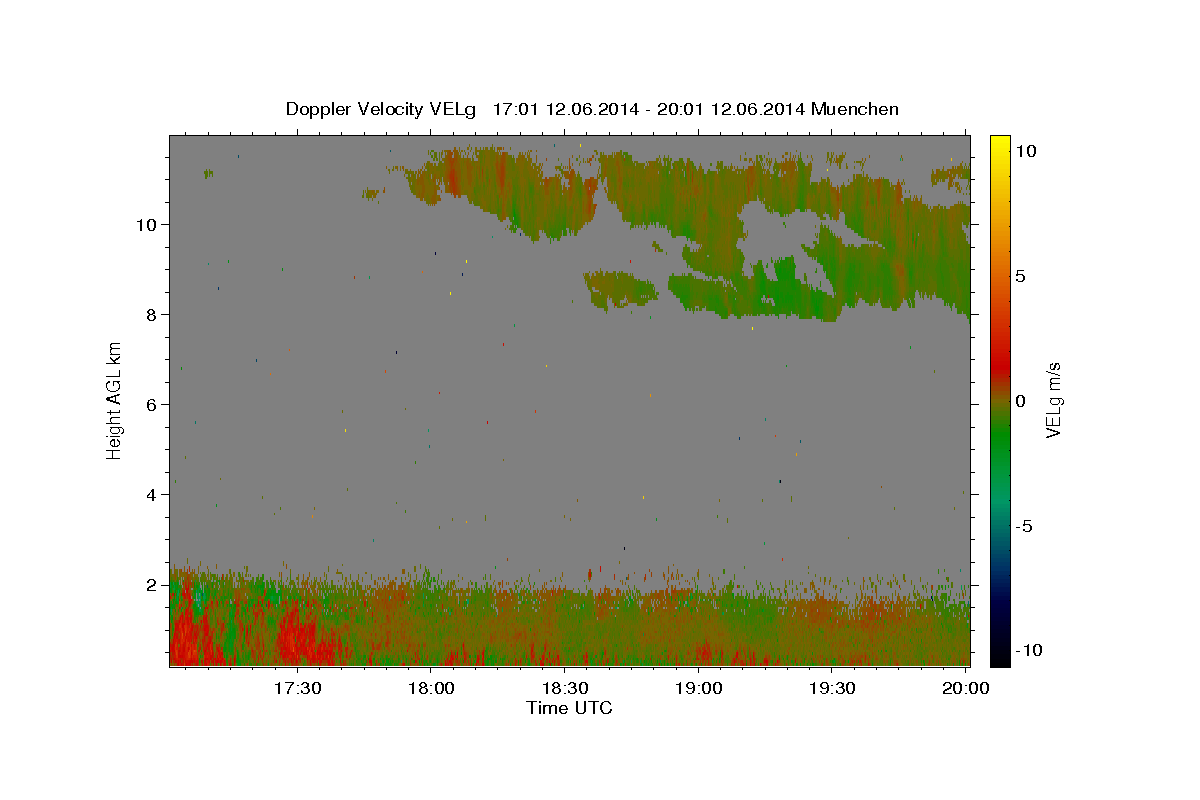Screen dimensions: 1200x800
Task: Click the yellow top of the colorbar
Action: pos(1000,145)
